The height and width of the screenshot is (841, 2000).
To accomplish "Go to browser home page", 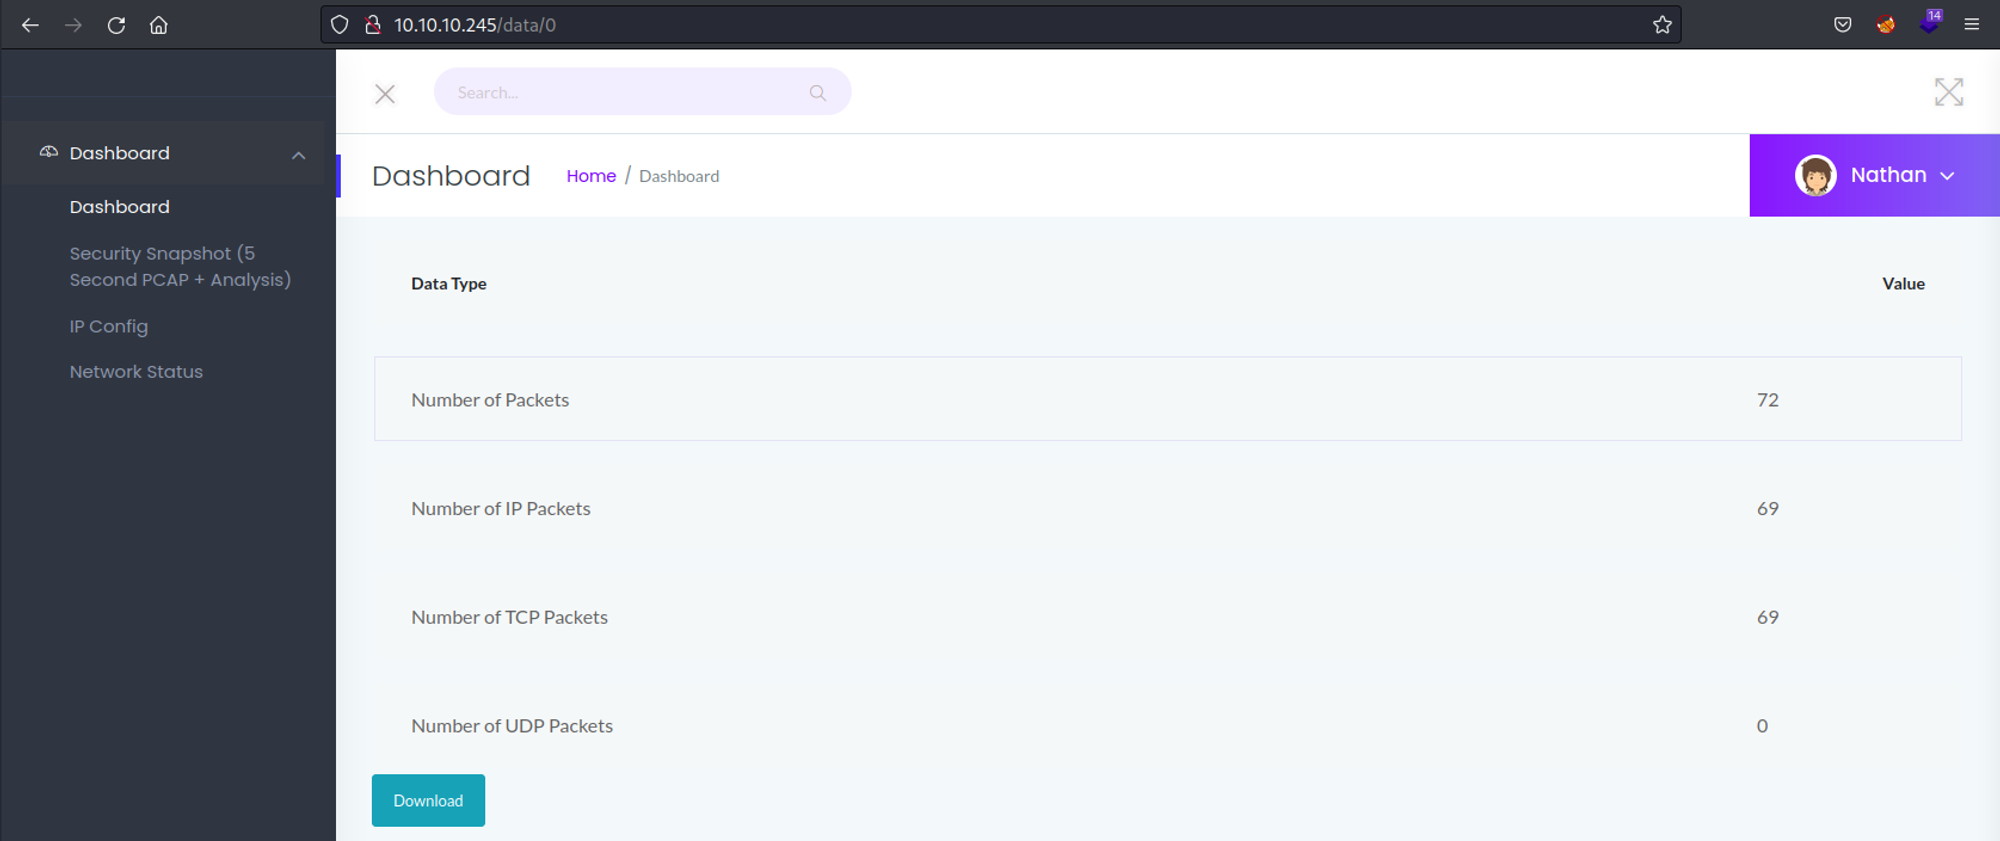I will 159,25.
